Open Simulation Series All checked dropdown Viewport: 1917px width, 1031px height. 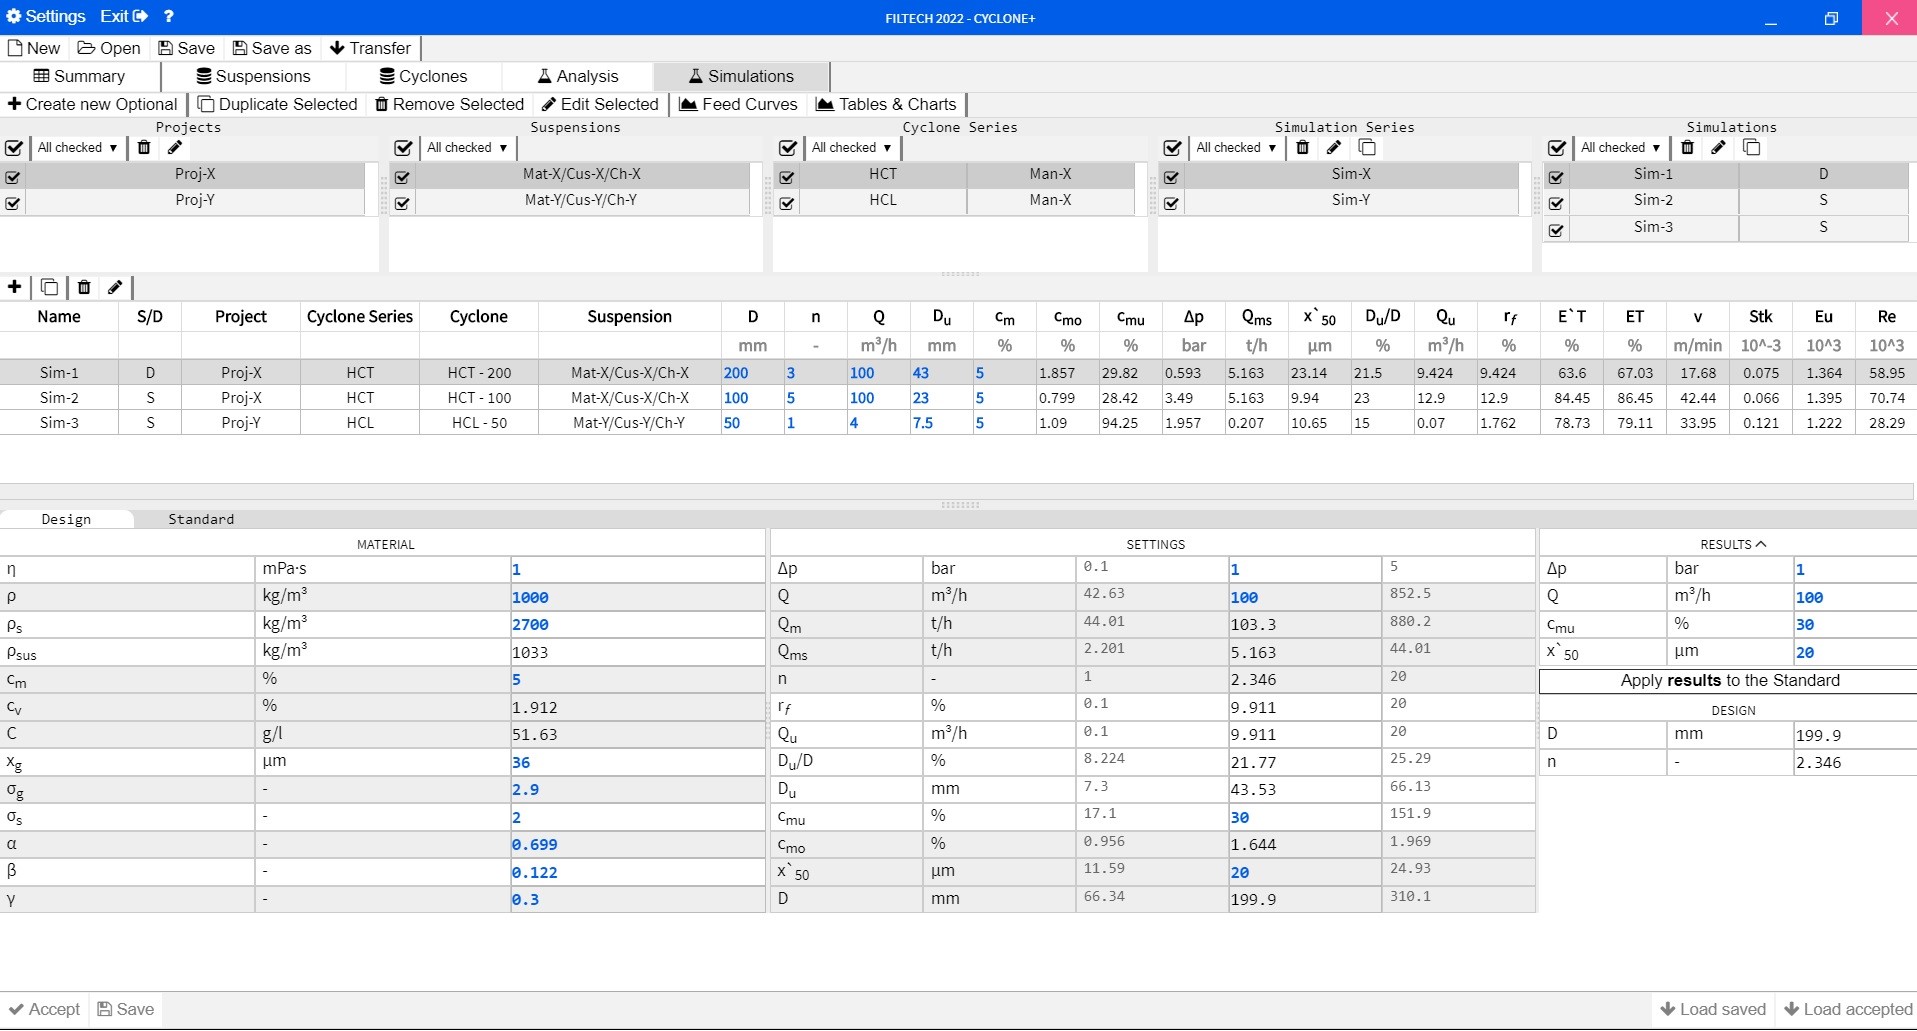point(1236,148)
